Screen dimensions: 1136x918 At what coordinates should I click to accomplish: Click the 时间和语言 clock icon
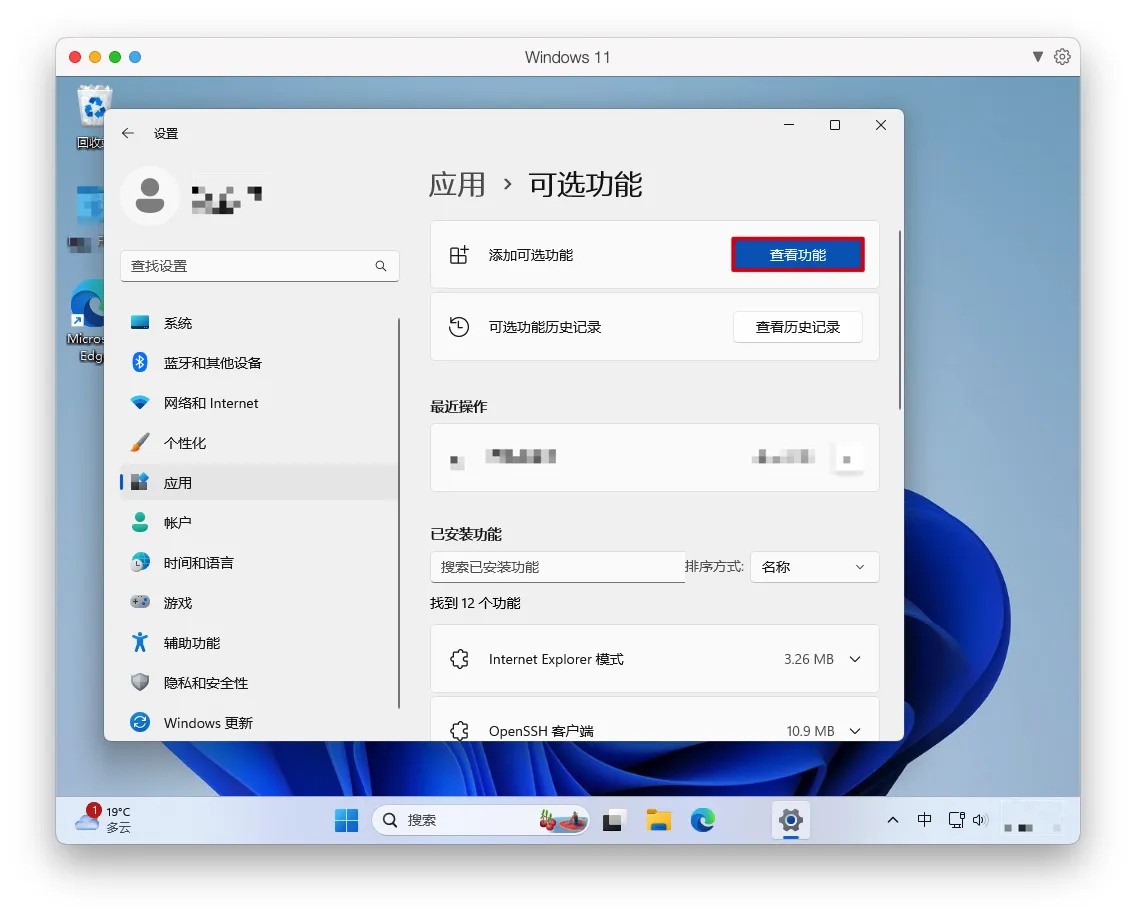[140, 562]
